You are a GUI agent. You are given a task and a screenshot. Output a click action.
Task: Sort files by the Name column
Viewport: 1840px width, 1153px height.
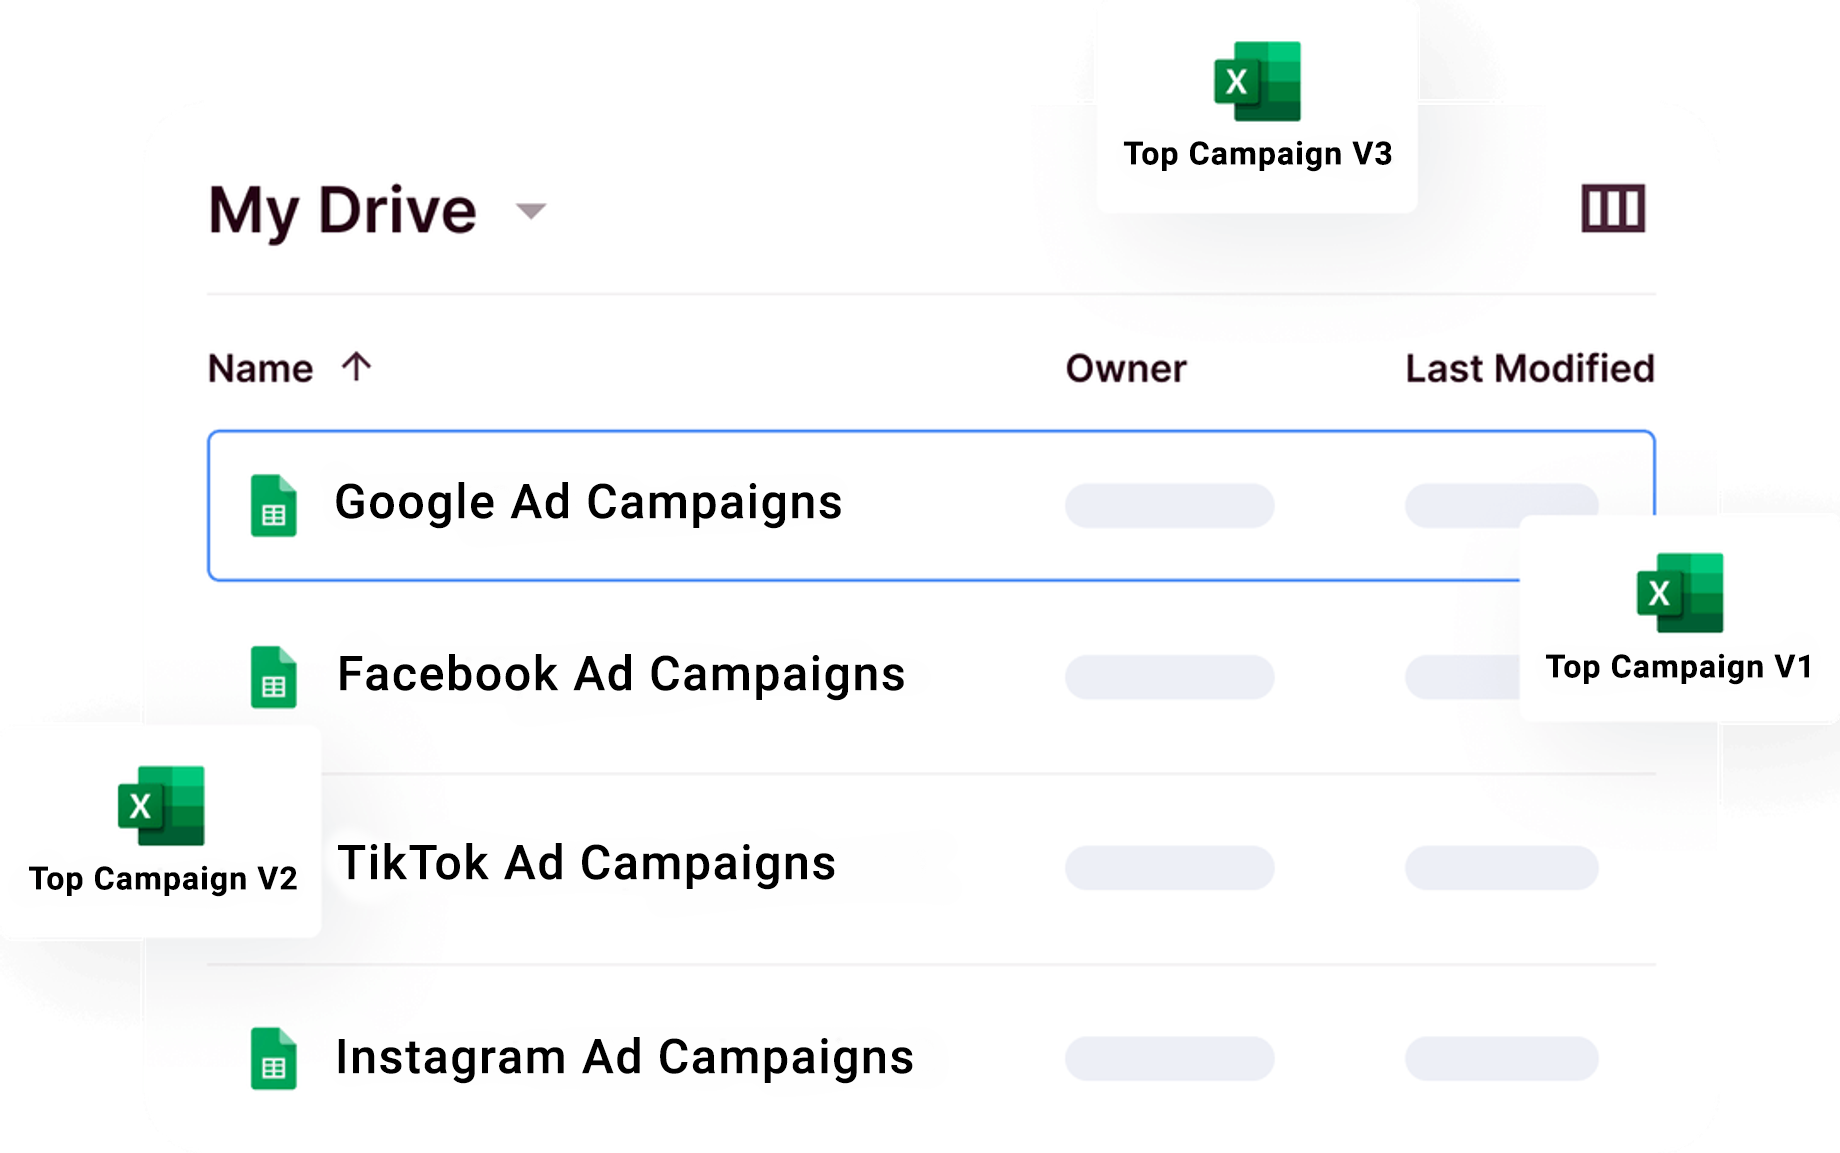(x=260, y=369)
